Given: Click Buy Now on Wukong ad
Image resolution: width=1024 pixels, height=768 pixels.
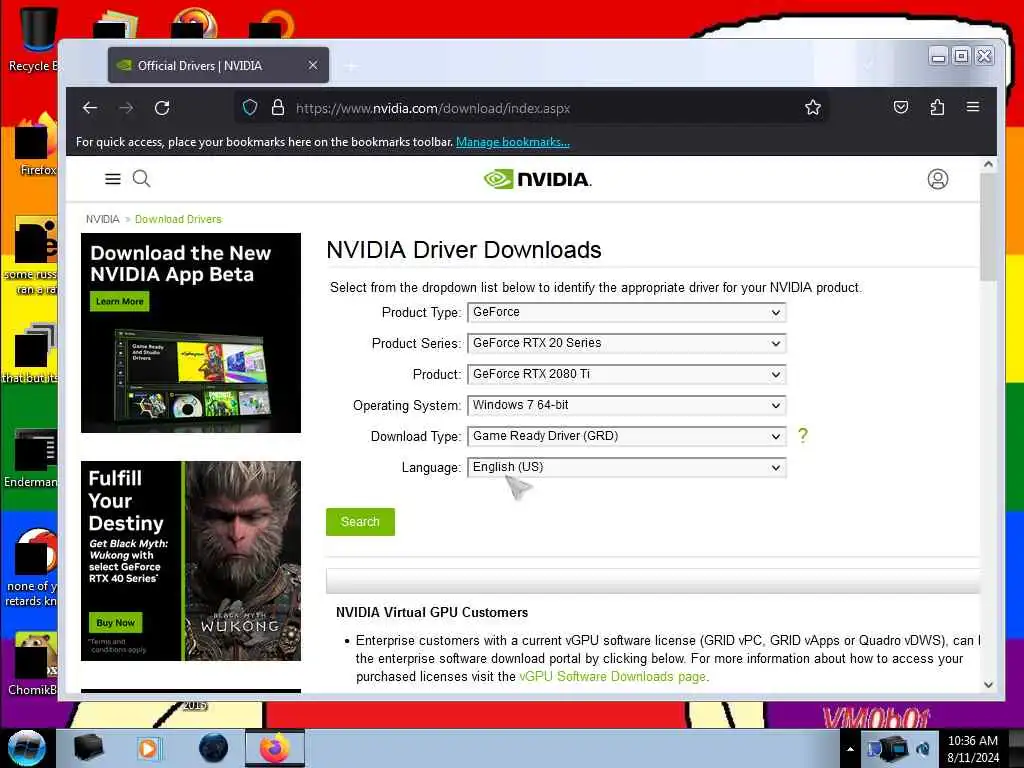Looking at the screenshot, I should coord(116,622).
